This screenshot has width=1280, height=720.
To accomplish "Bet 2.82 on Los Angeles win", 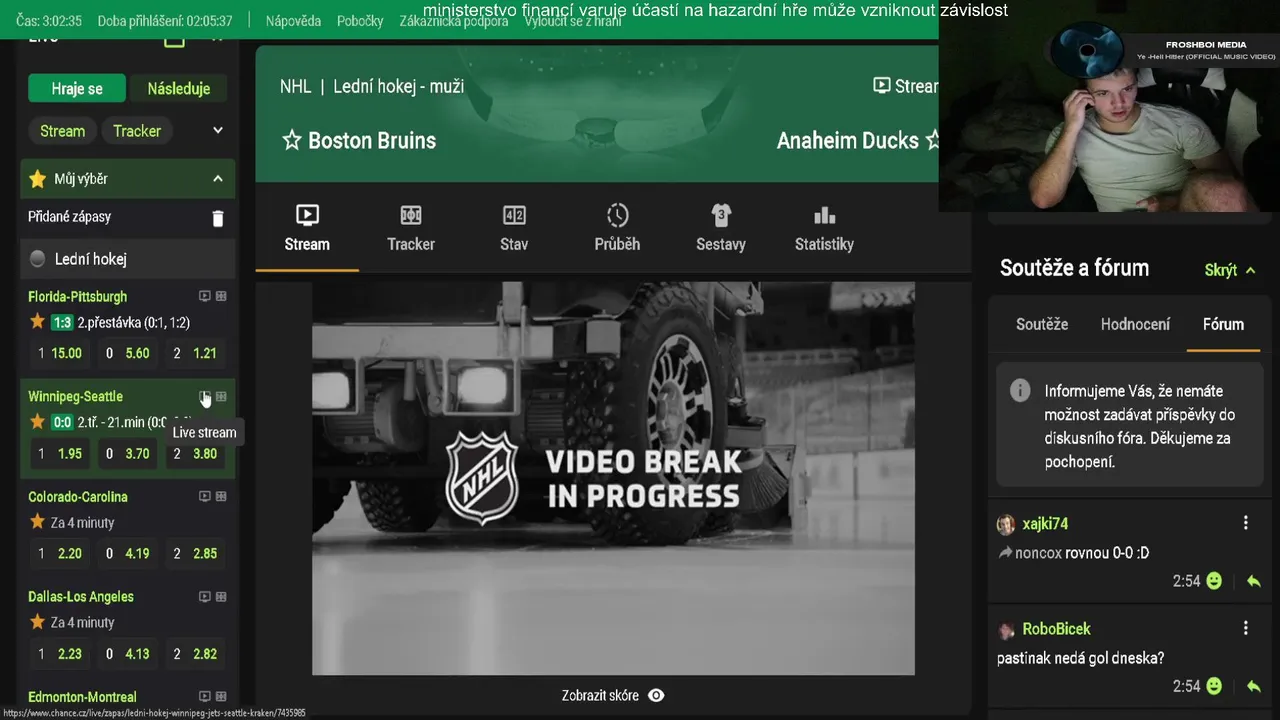I will coord(196,653).
